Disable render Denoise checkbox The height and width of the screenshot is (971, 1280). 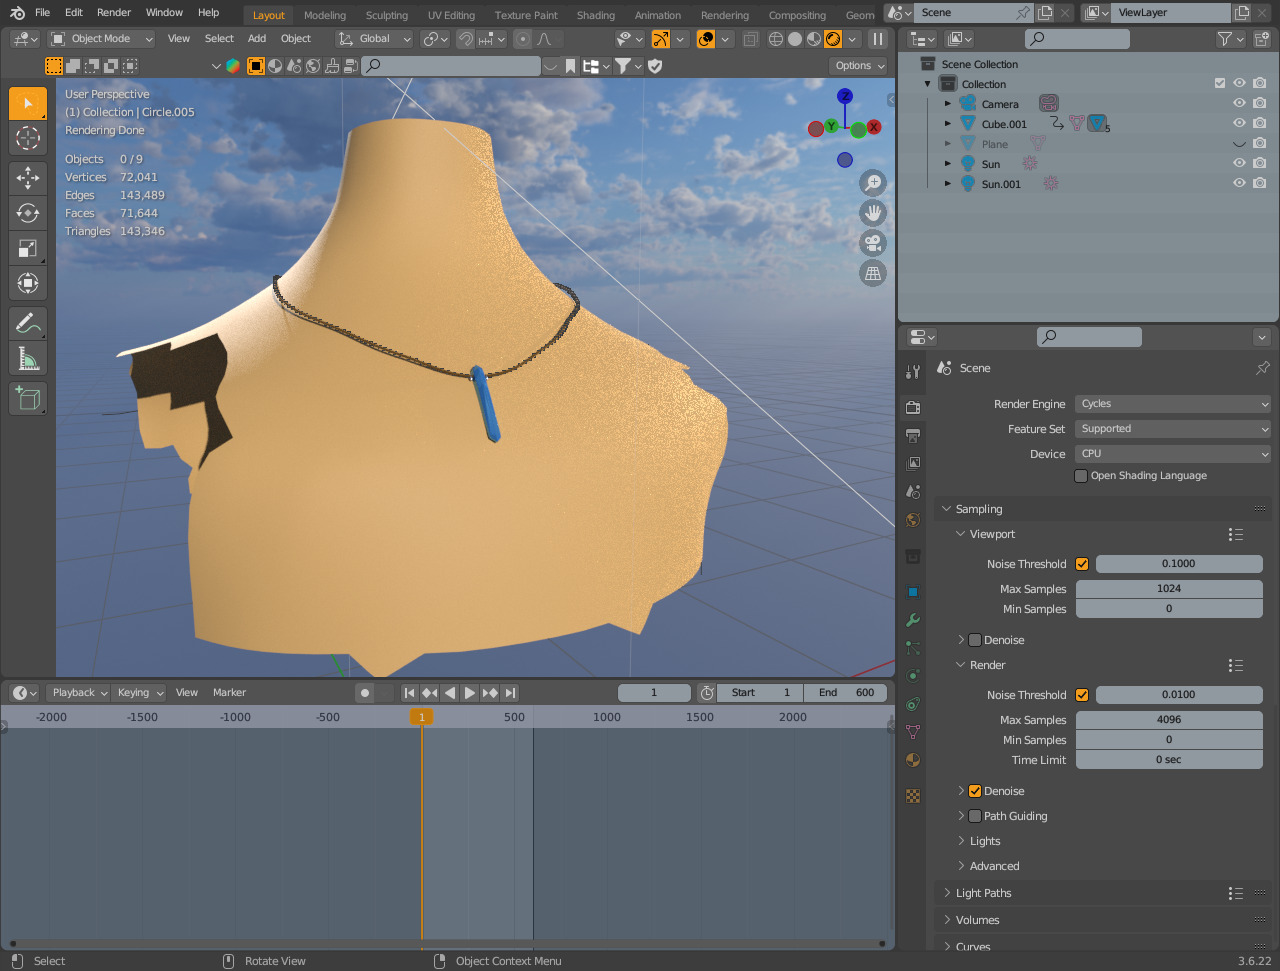(975, 791)
